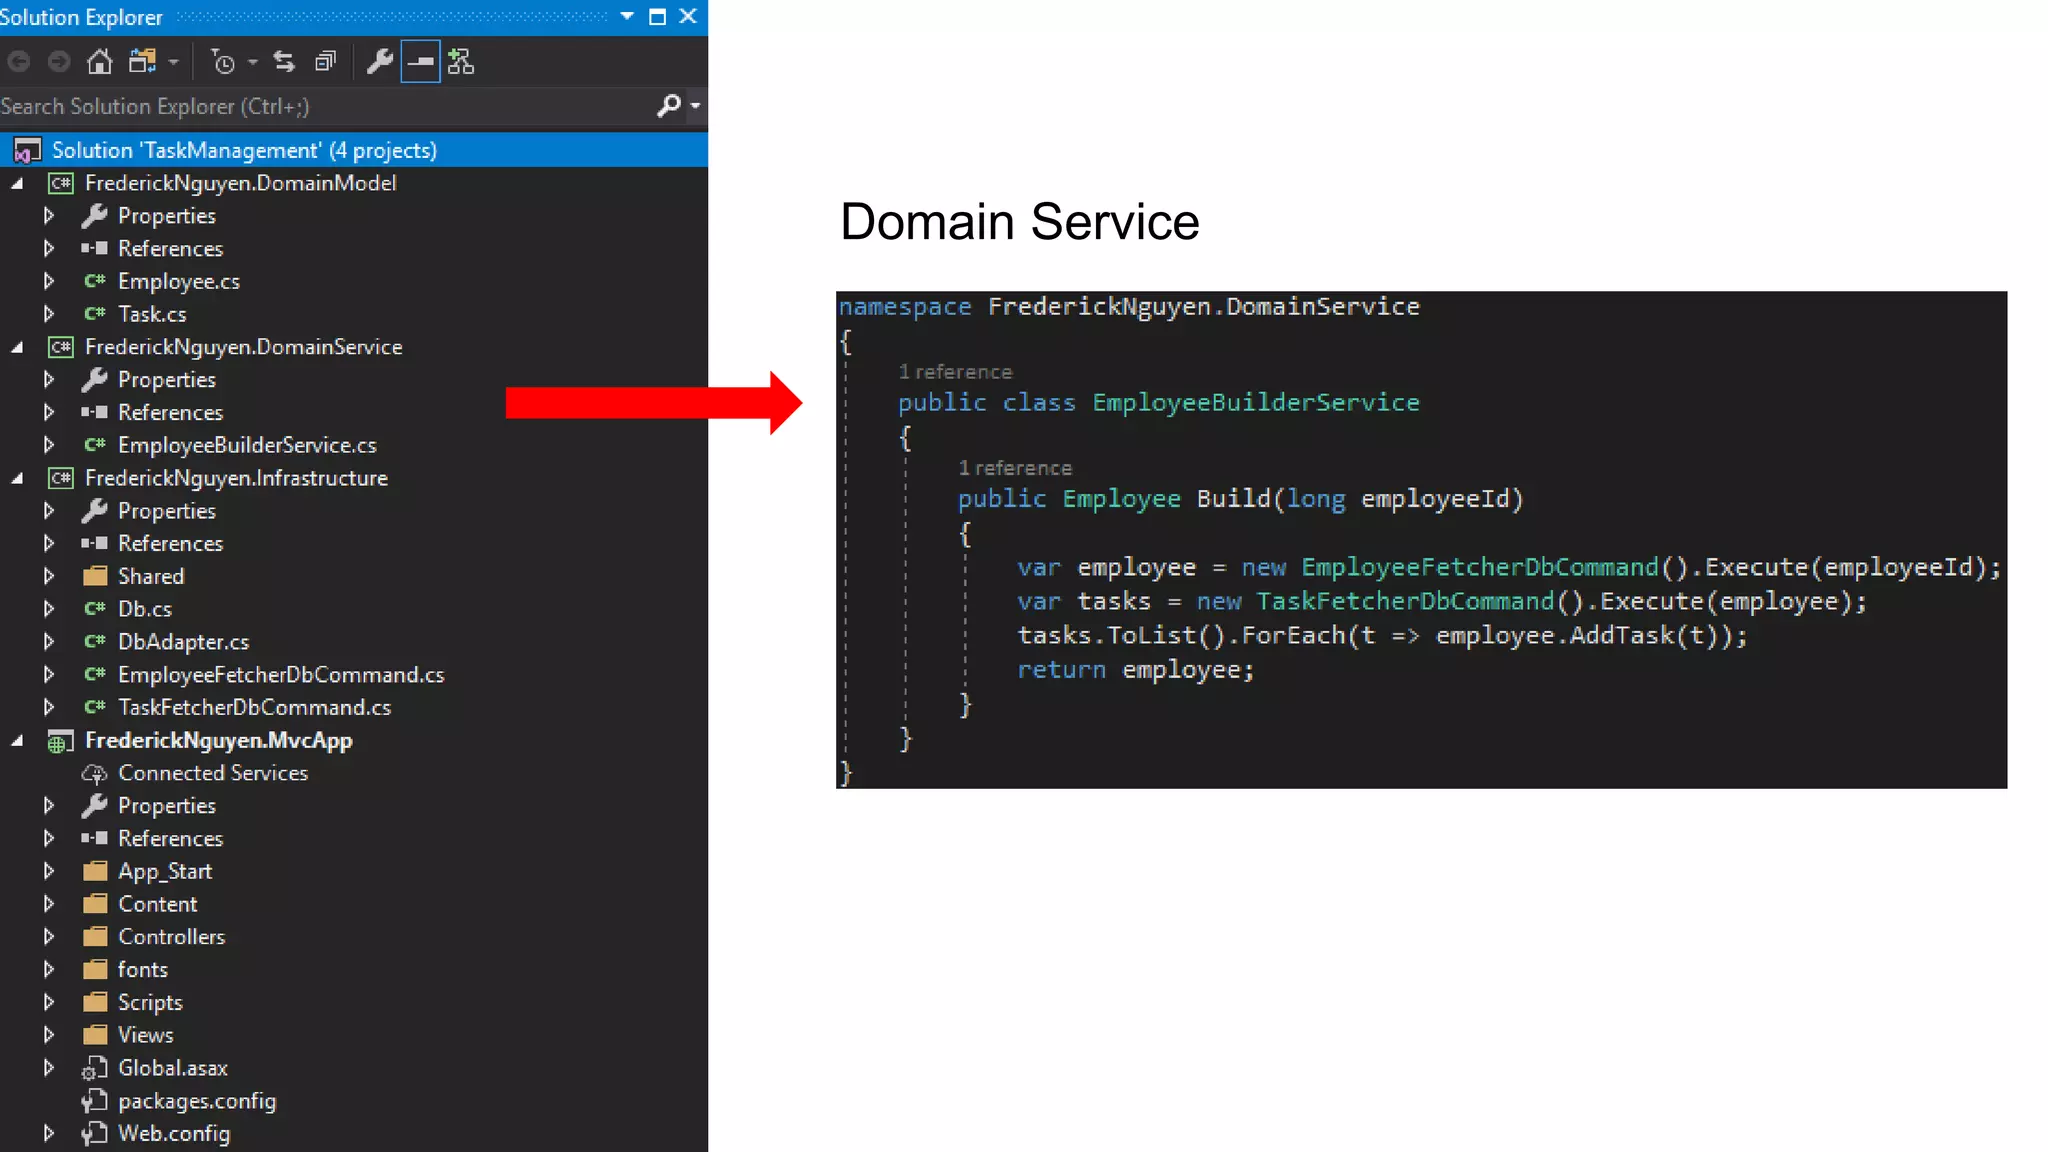Image resolution: width=2048 pixels, height=1152 pixels.
Task: Click the Search Solution Explorer input field
Action: pos(320,106)
